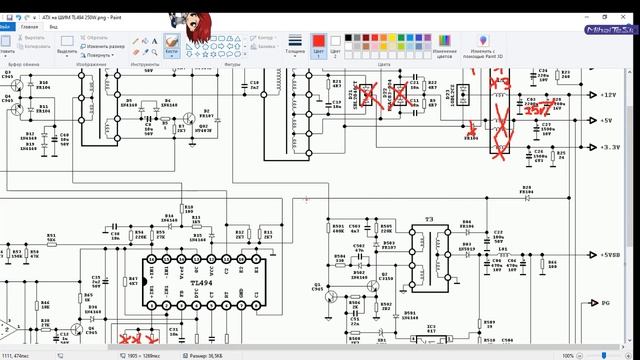Image resolution: width=640 pixels, height=360 pixels.
Task: Select the Color picker eyedropper tool
Action: pos(145,52)
